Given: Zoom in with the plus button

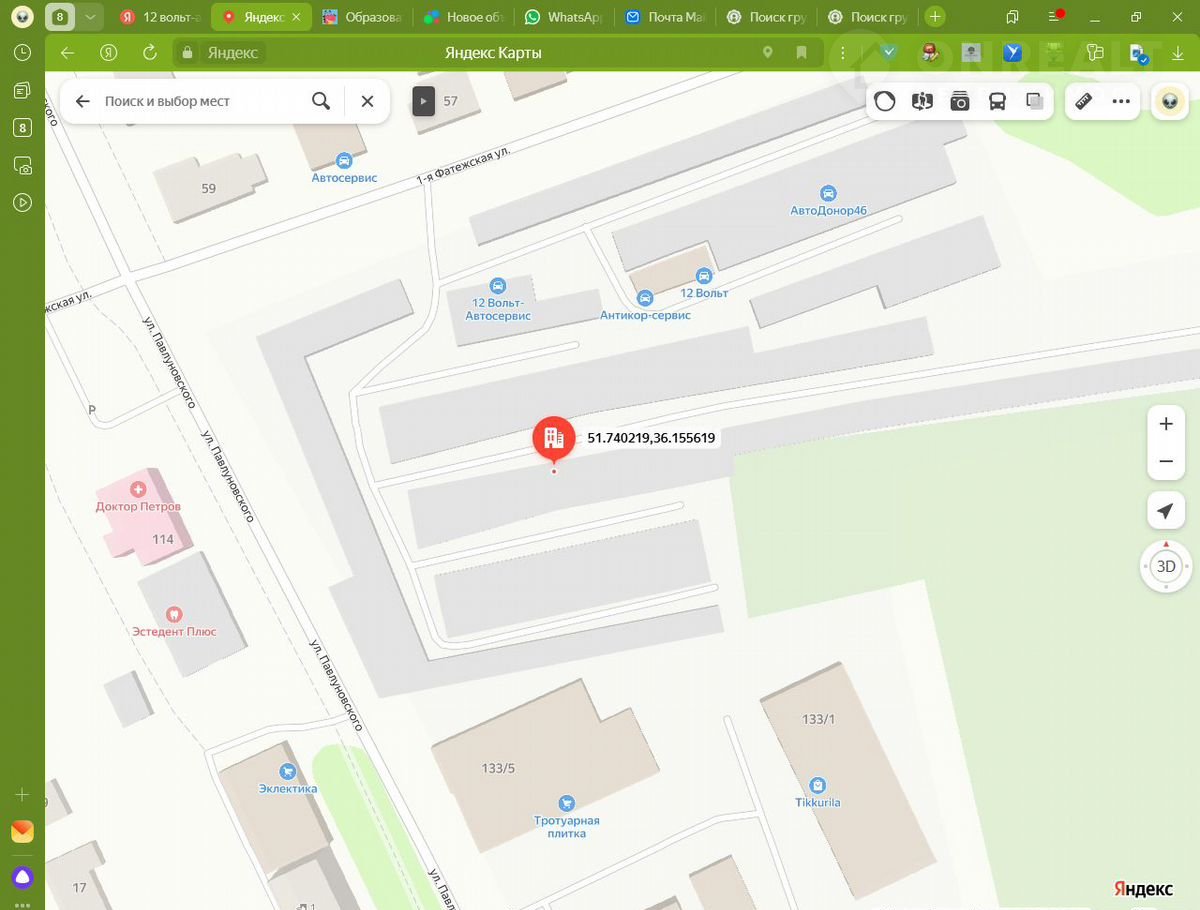Looking at the screenshot, I should pyautogui.click(x=1165, y=424).
